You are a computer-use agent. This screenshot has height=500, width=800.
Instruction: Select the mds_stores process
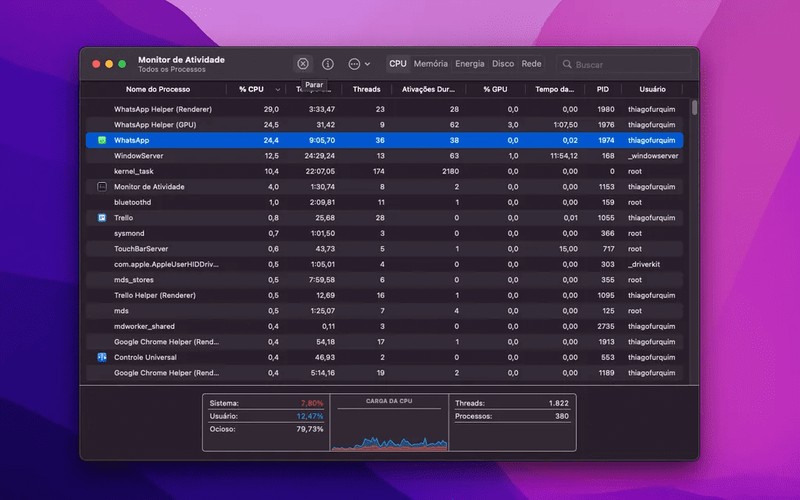[134, 280]
